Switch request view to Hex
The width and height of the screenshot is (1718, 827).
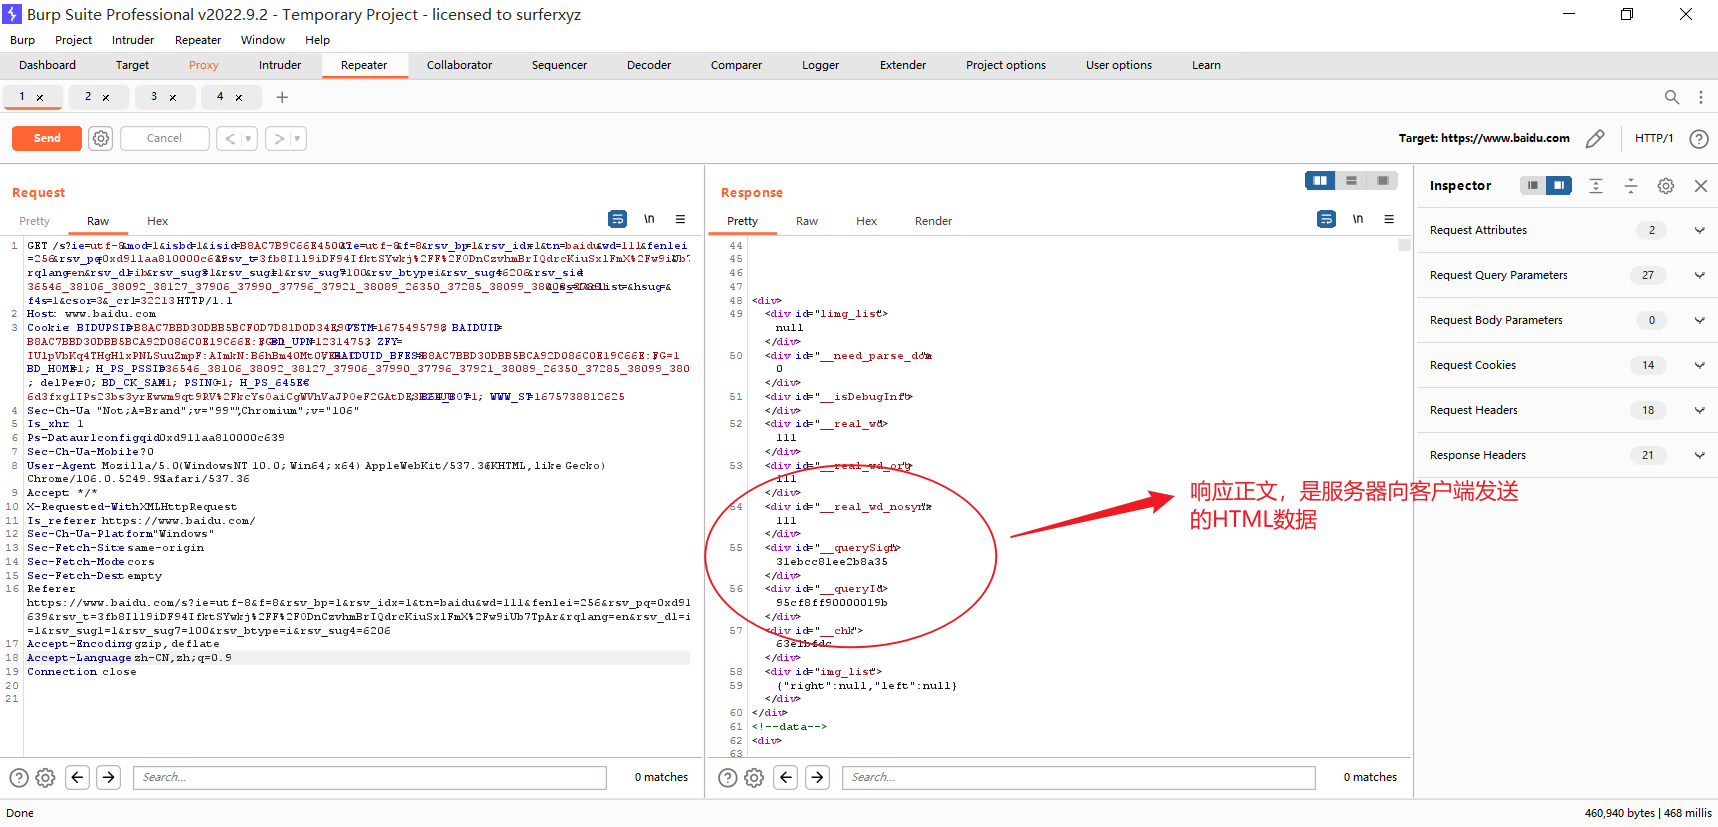click(157, 221)
